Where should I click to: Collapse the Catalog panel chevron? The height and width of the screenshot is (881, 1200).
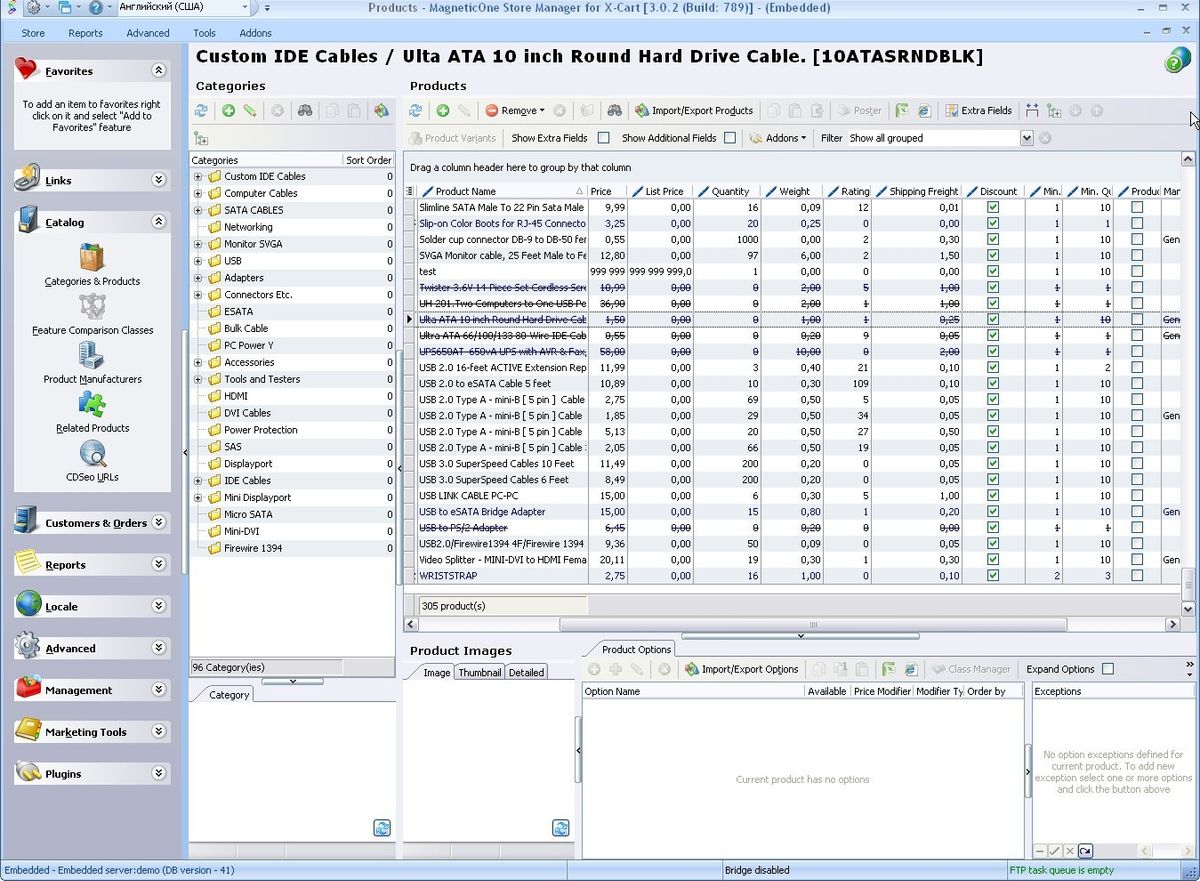(x=158, y=222)
